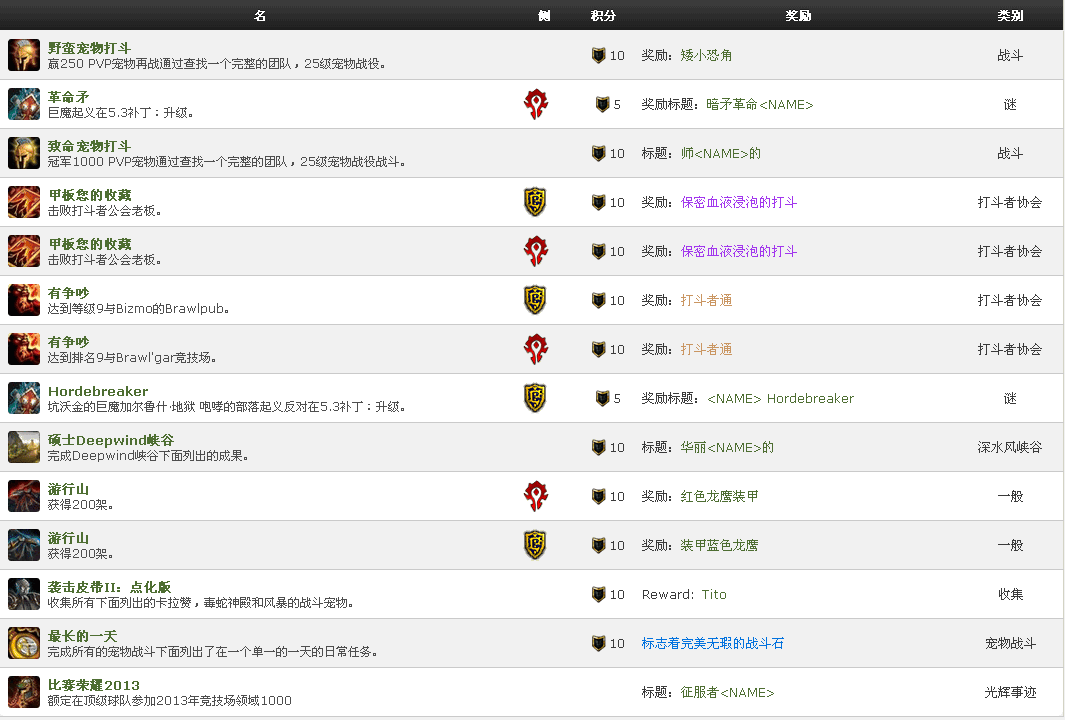Click the 深水风峡谷 category cell
This screenshot has width=1065, height=720.
point(1010,447)
